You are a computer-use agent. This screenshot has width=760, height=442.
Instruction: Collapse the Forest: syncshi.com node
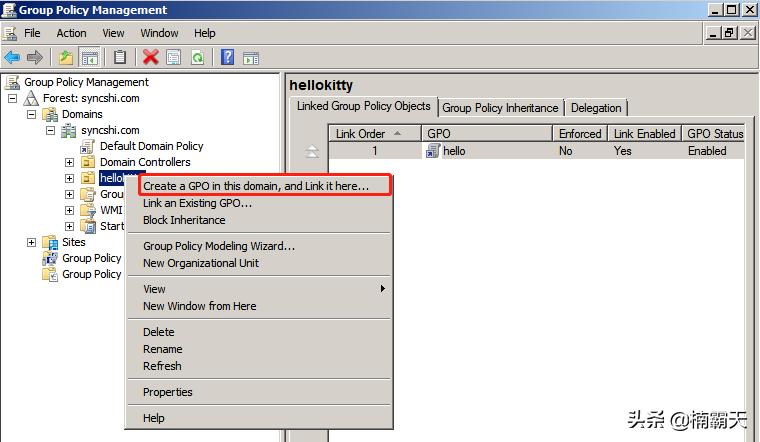click(13, 98)
